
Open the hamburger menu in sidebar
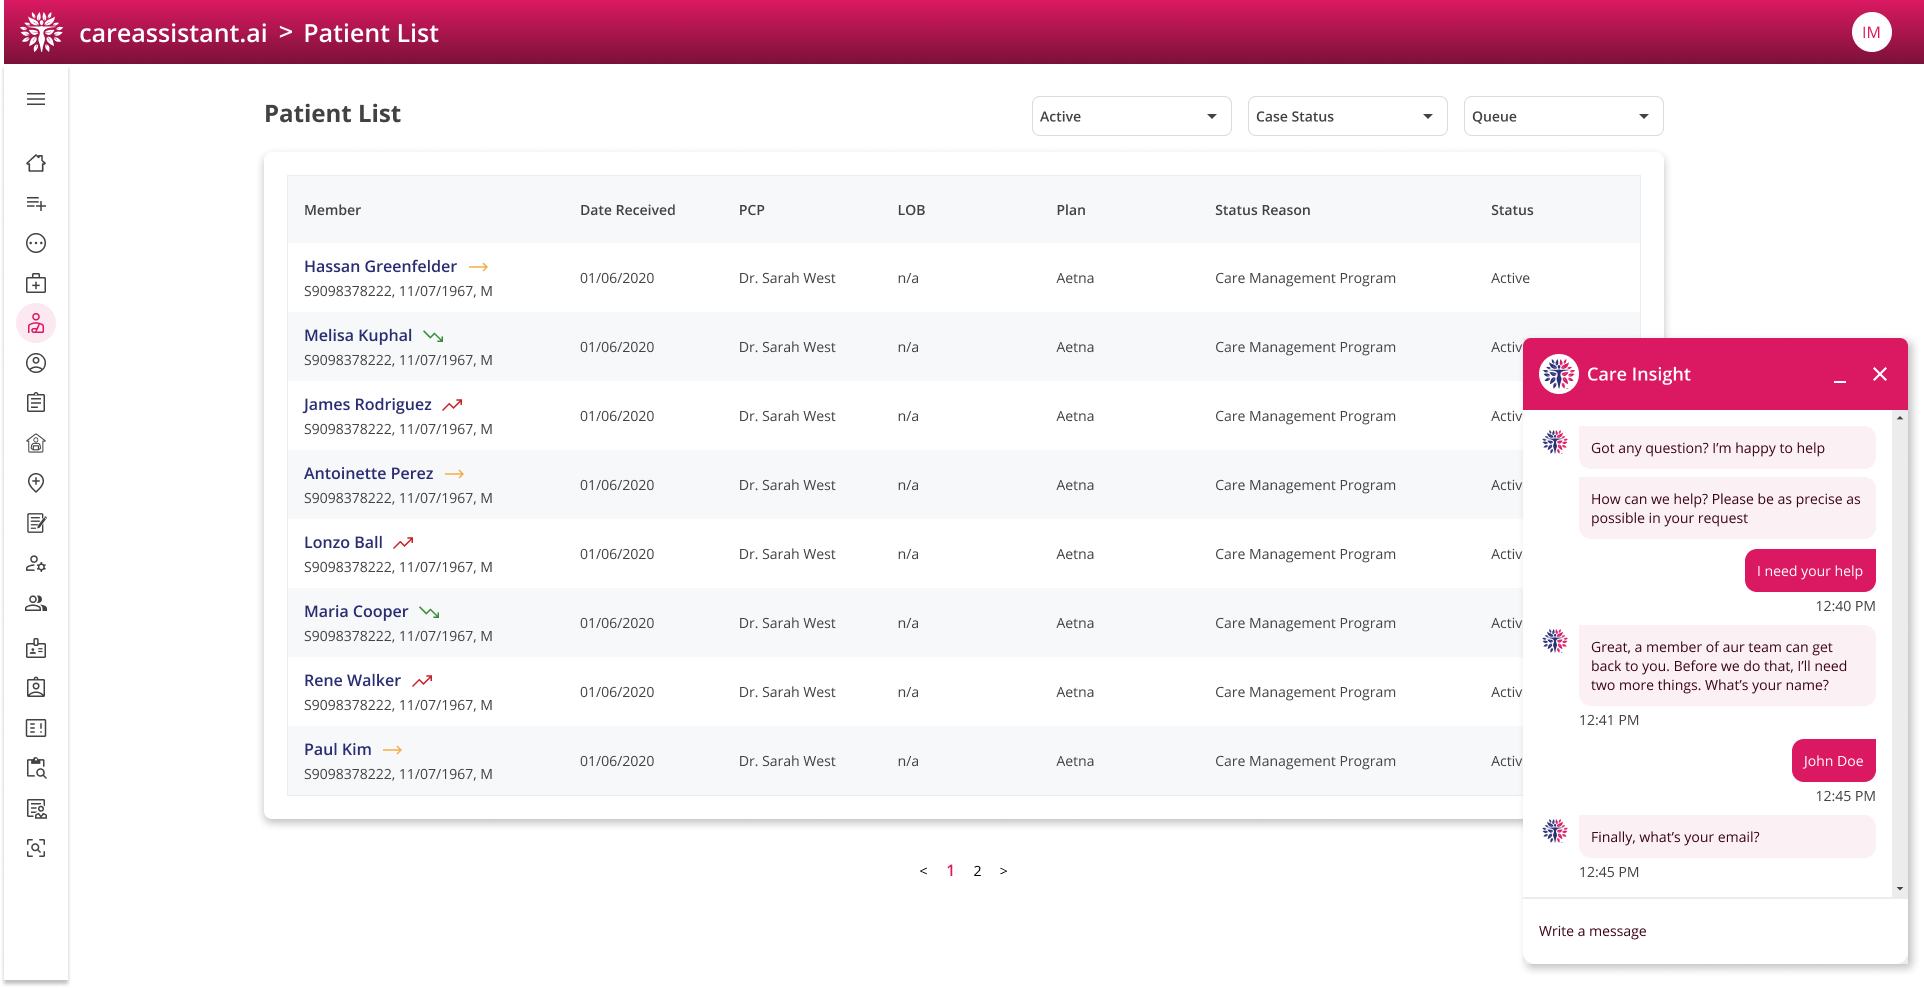tap(36, 99)
